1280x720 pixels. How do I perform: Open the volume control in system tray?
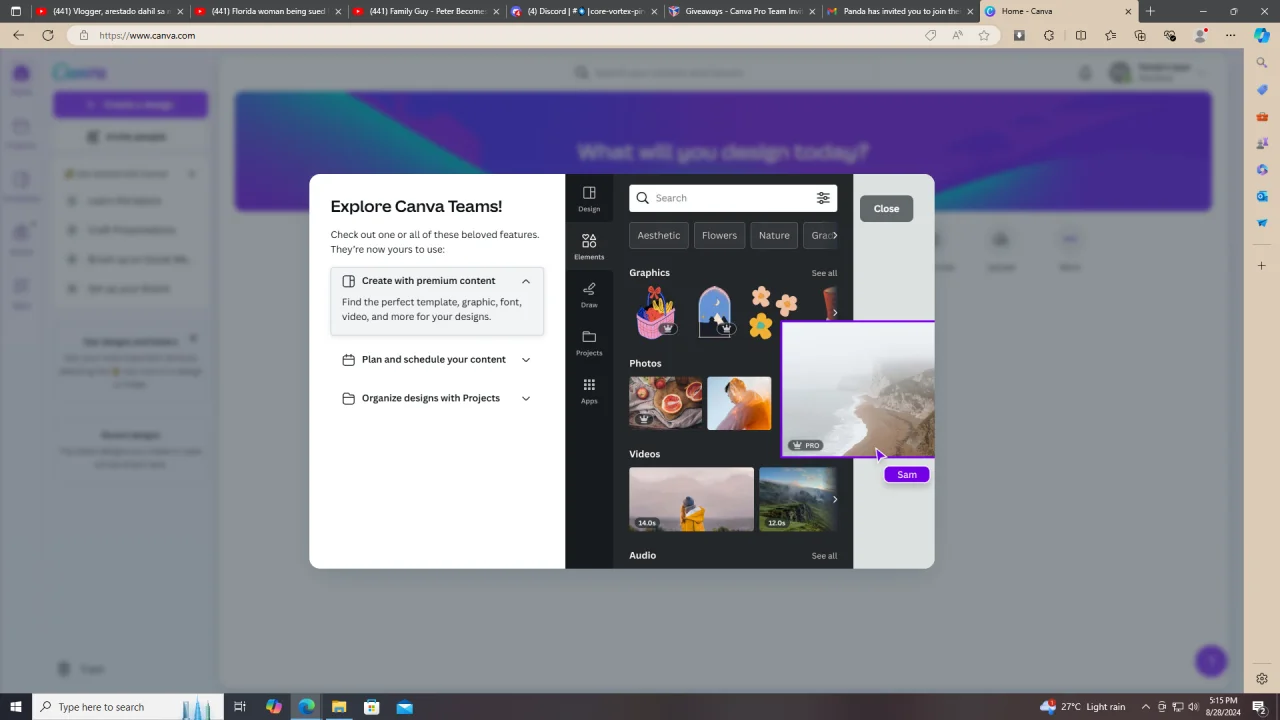(1193, 707)
